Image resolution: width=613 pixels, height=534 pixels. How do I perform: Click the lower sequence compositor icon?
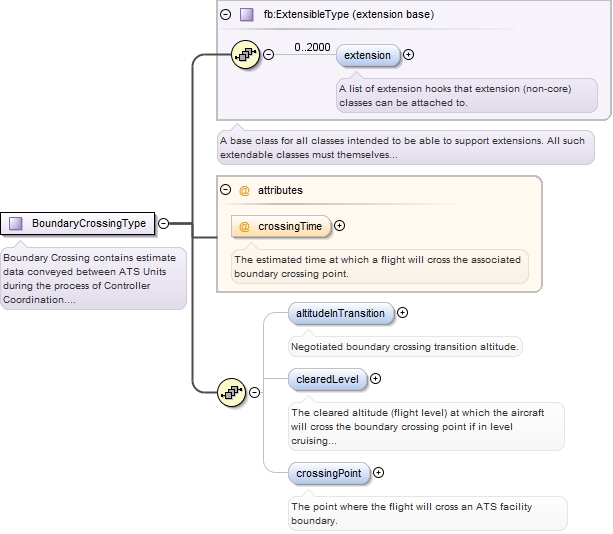point(231,393)
